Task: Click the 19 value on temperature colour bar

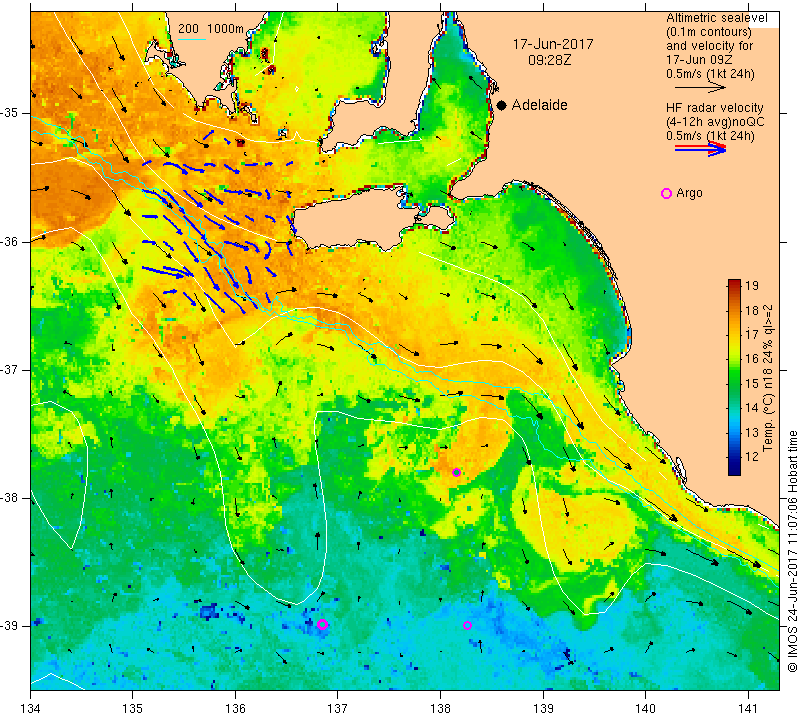Action: [x=752, y=286]
